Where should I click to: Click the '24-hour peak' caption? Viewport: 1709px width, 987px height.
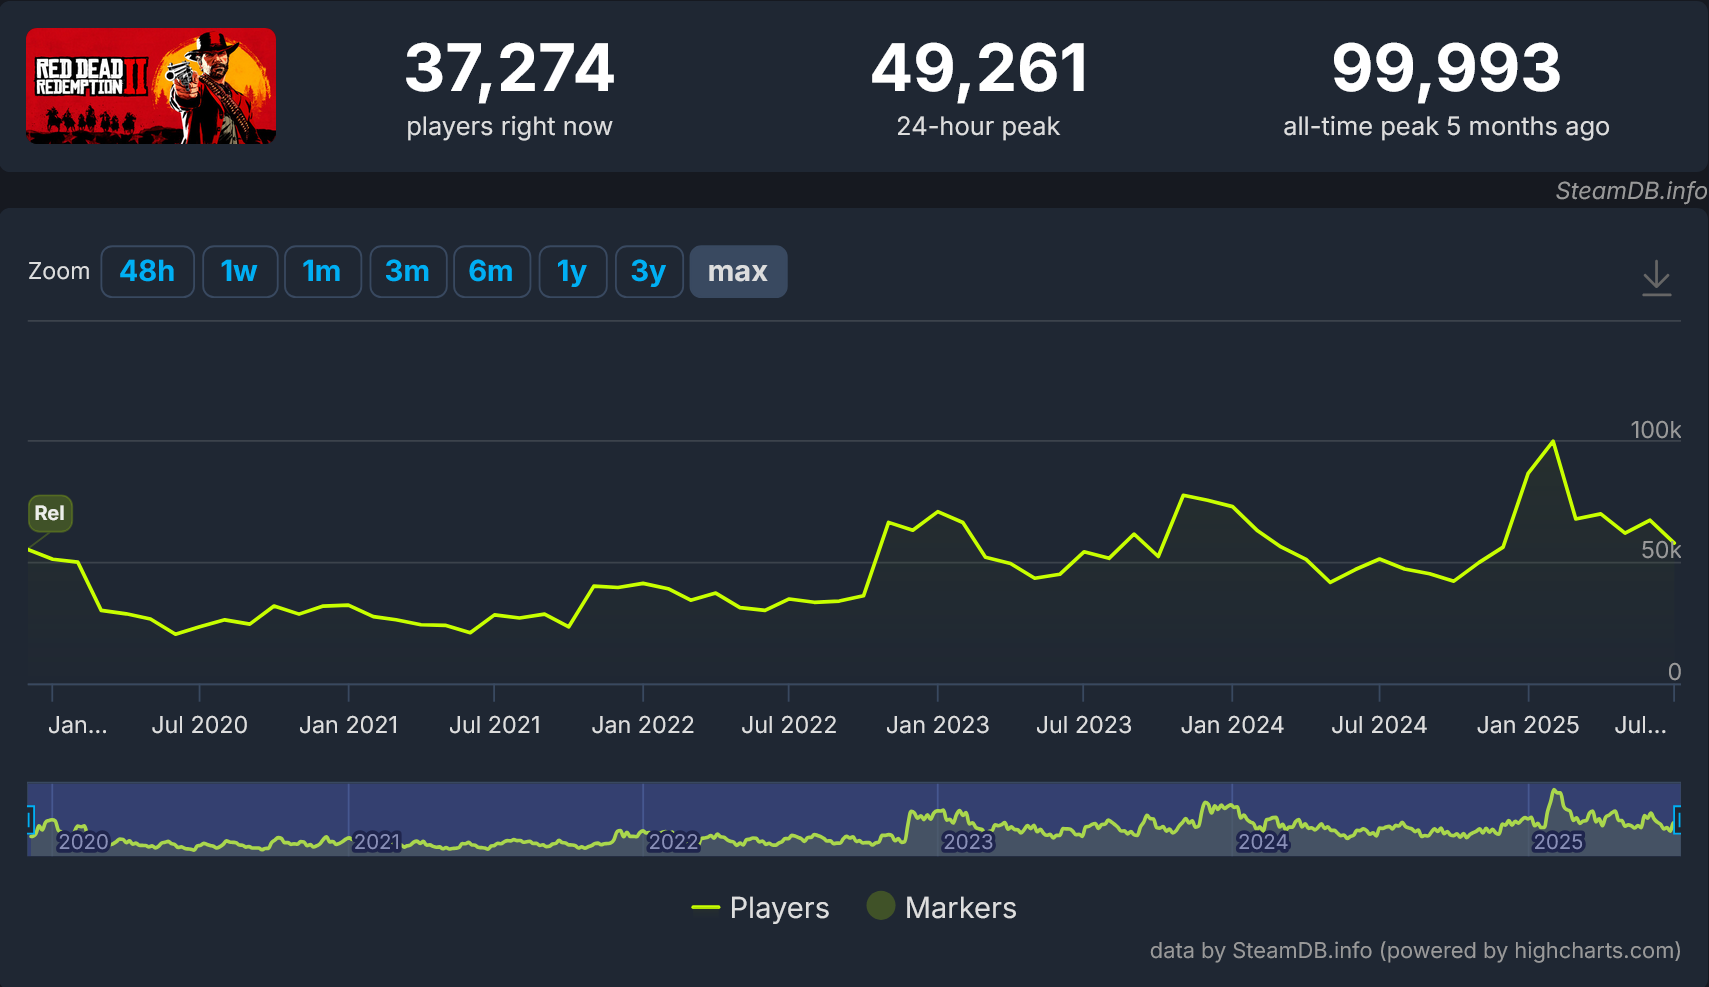[978, 126]
